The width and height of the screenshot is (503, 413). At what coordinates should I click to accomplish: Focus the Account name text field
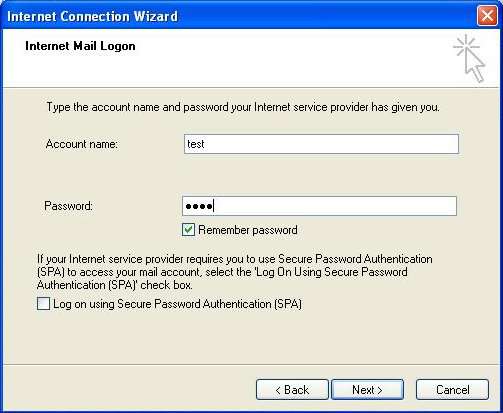(321, 144)
